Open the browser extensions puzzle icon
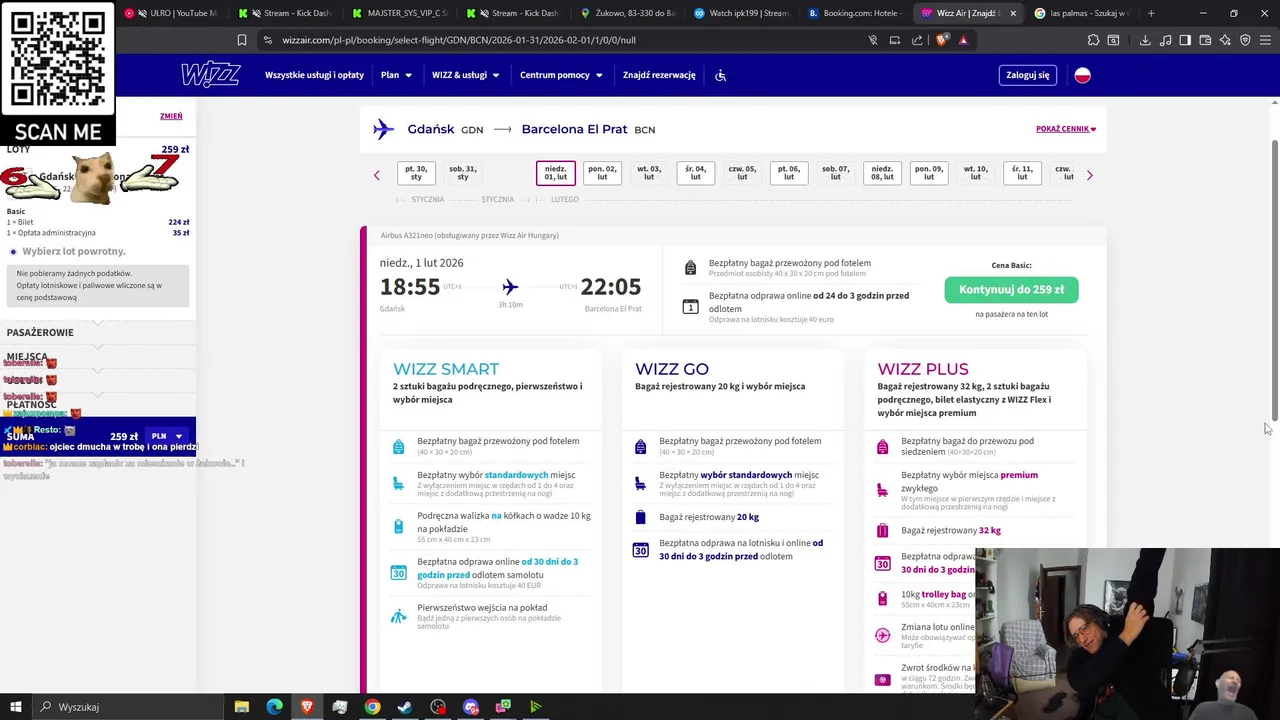The image size is (1280, 720). (x=1093, y=40)
